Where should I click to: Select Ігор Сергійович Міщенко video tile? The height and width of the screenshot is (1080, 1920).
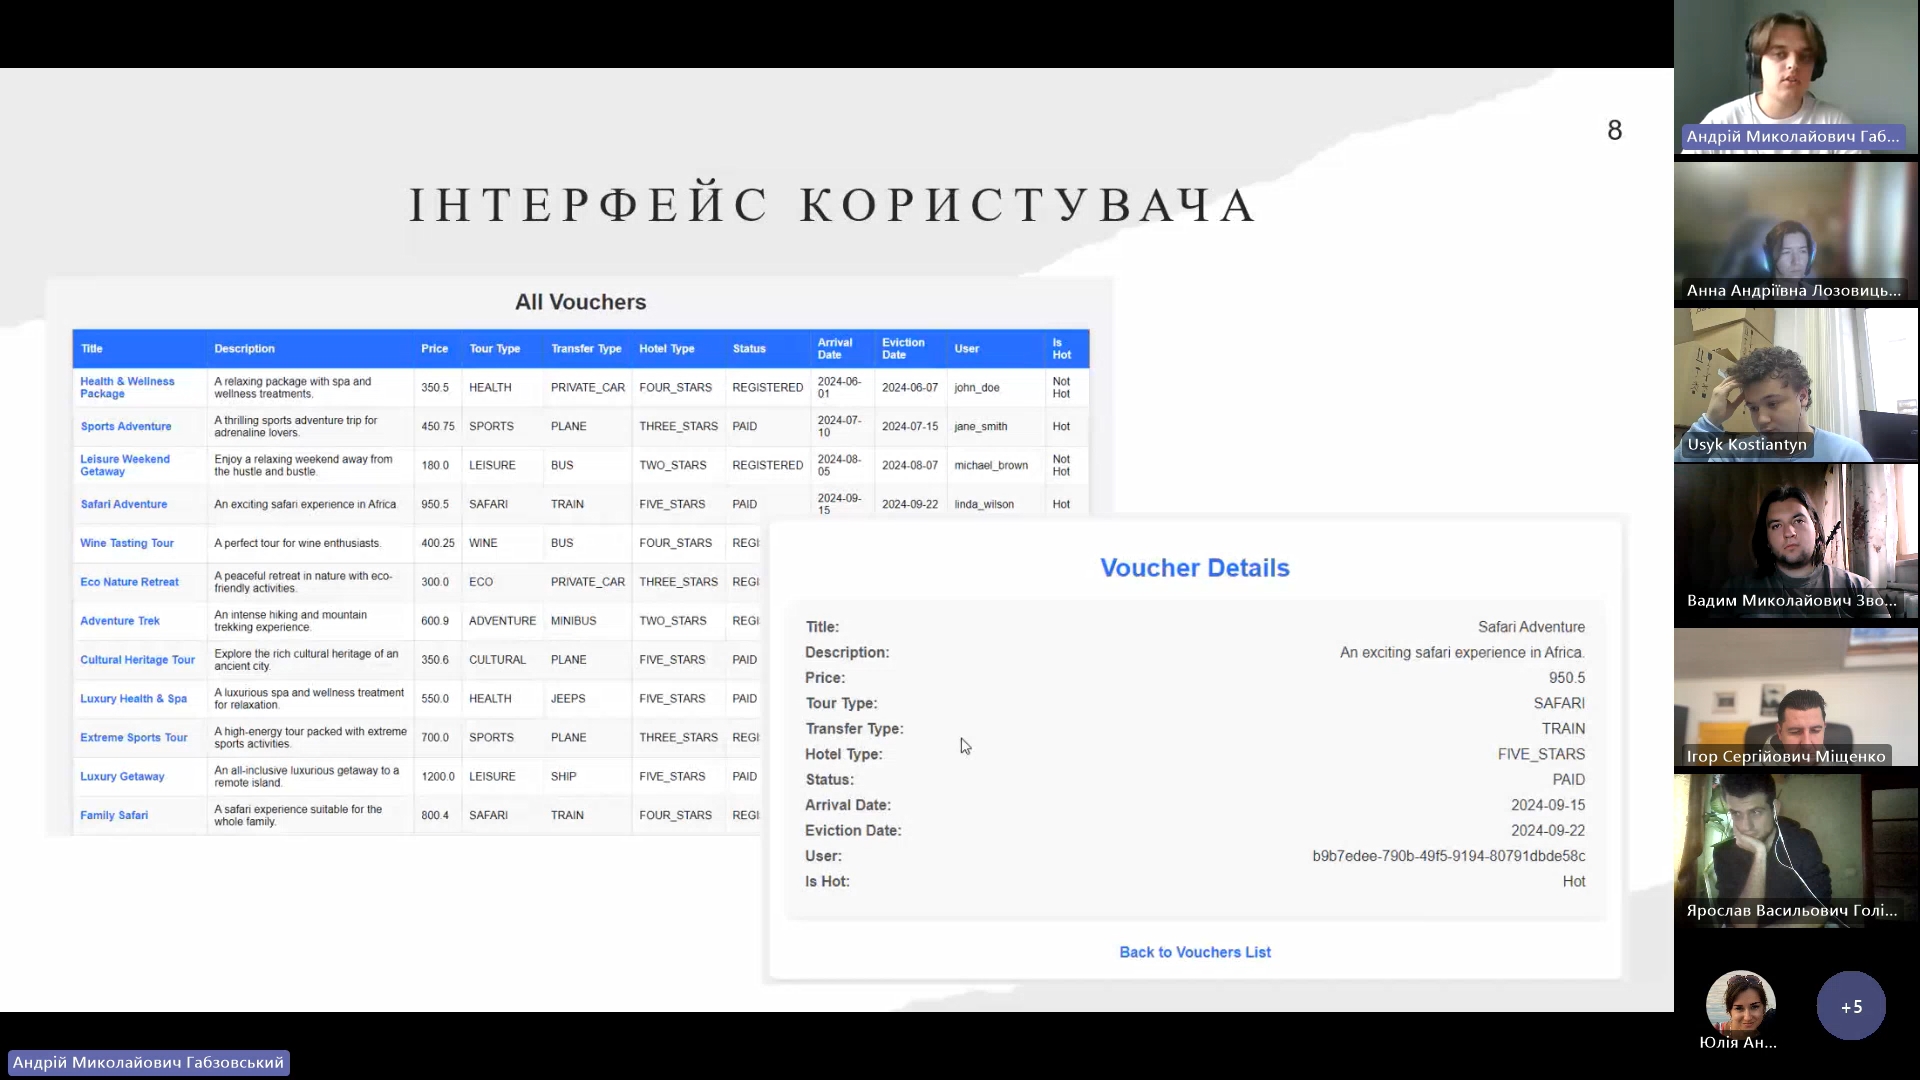(x=1795, y=697)
